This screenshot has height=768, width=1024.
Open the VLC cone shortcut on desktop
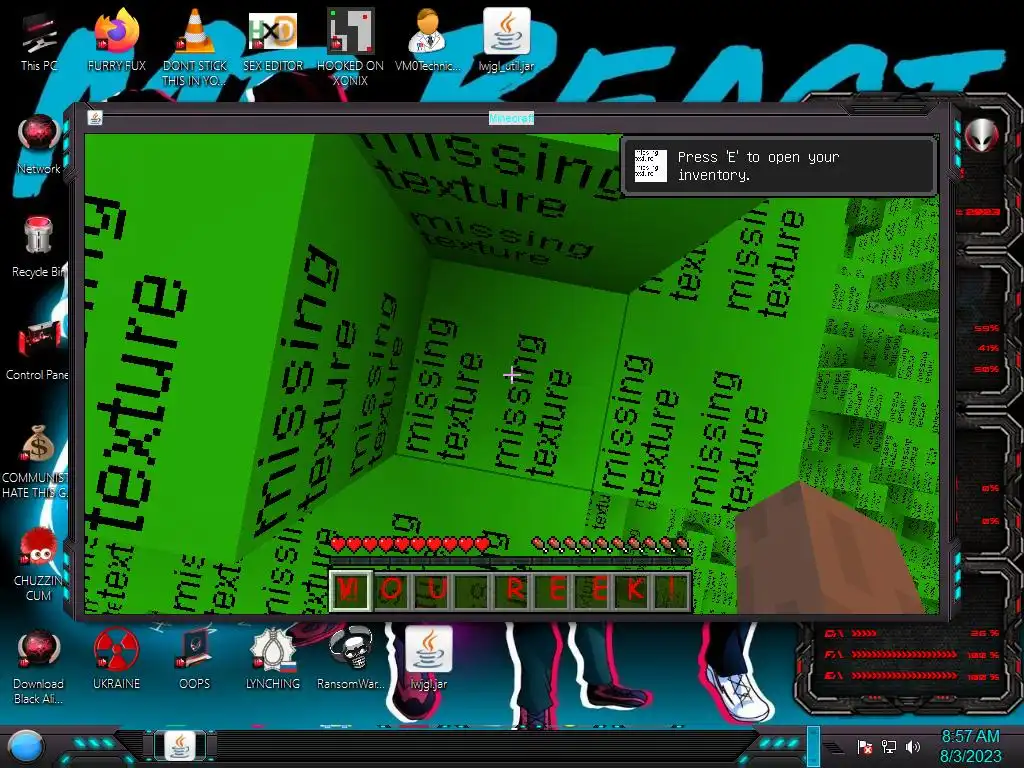point(195,47)
